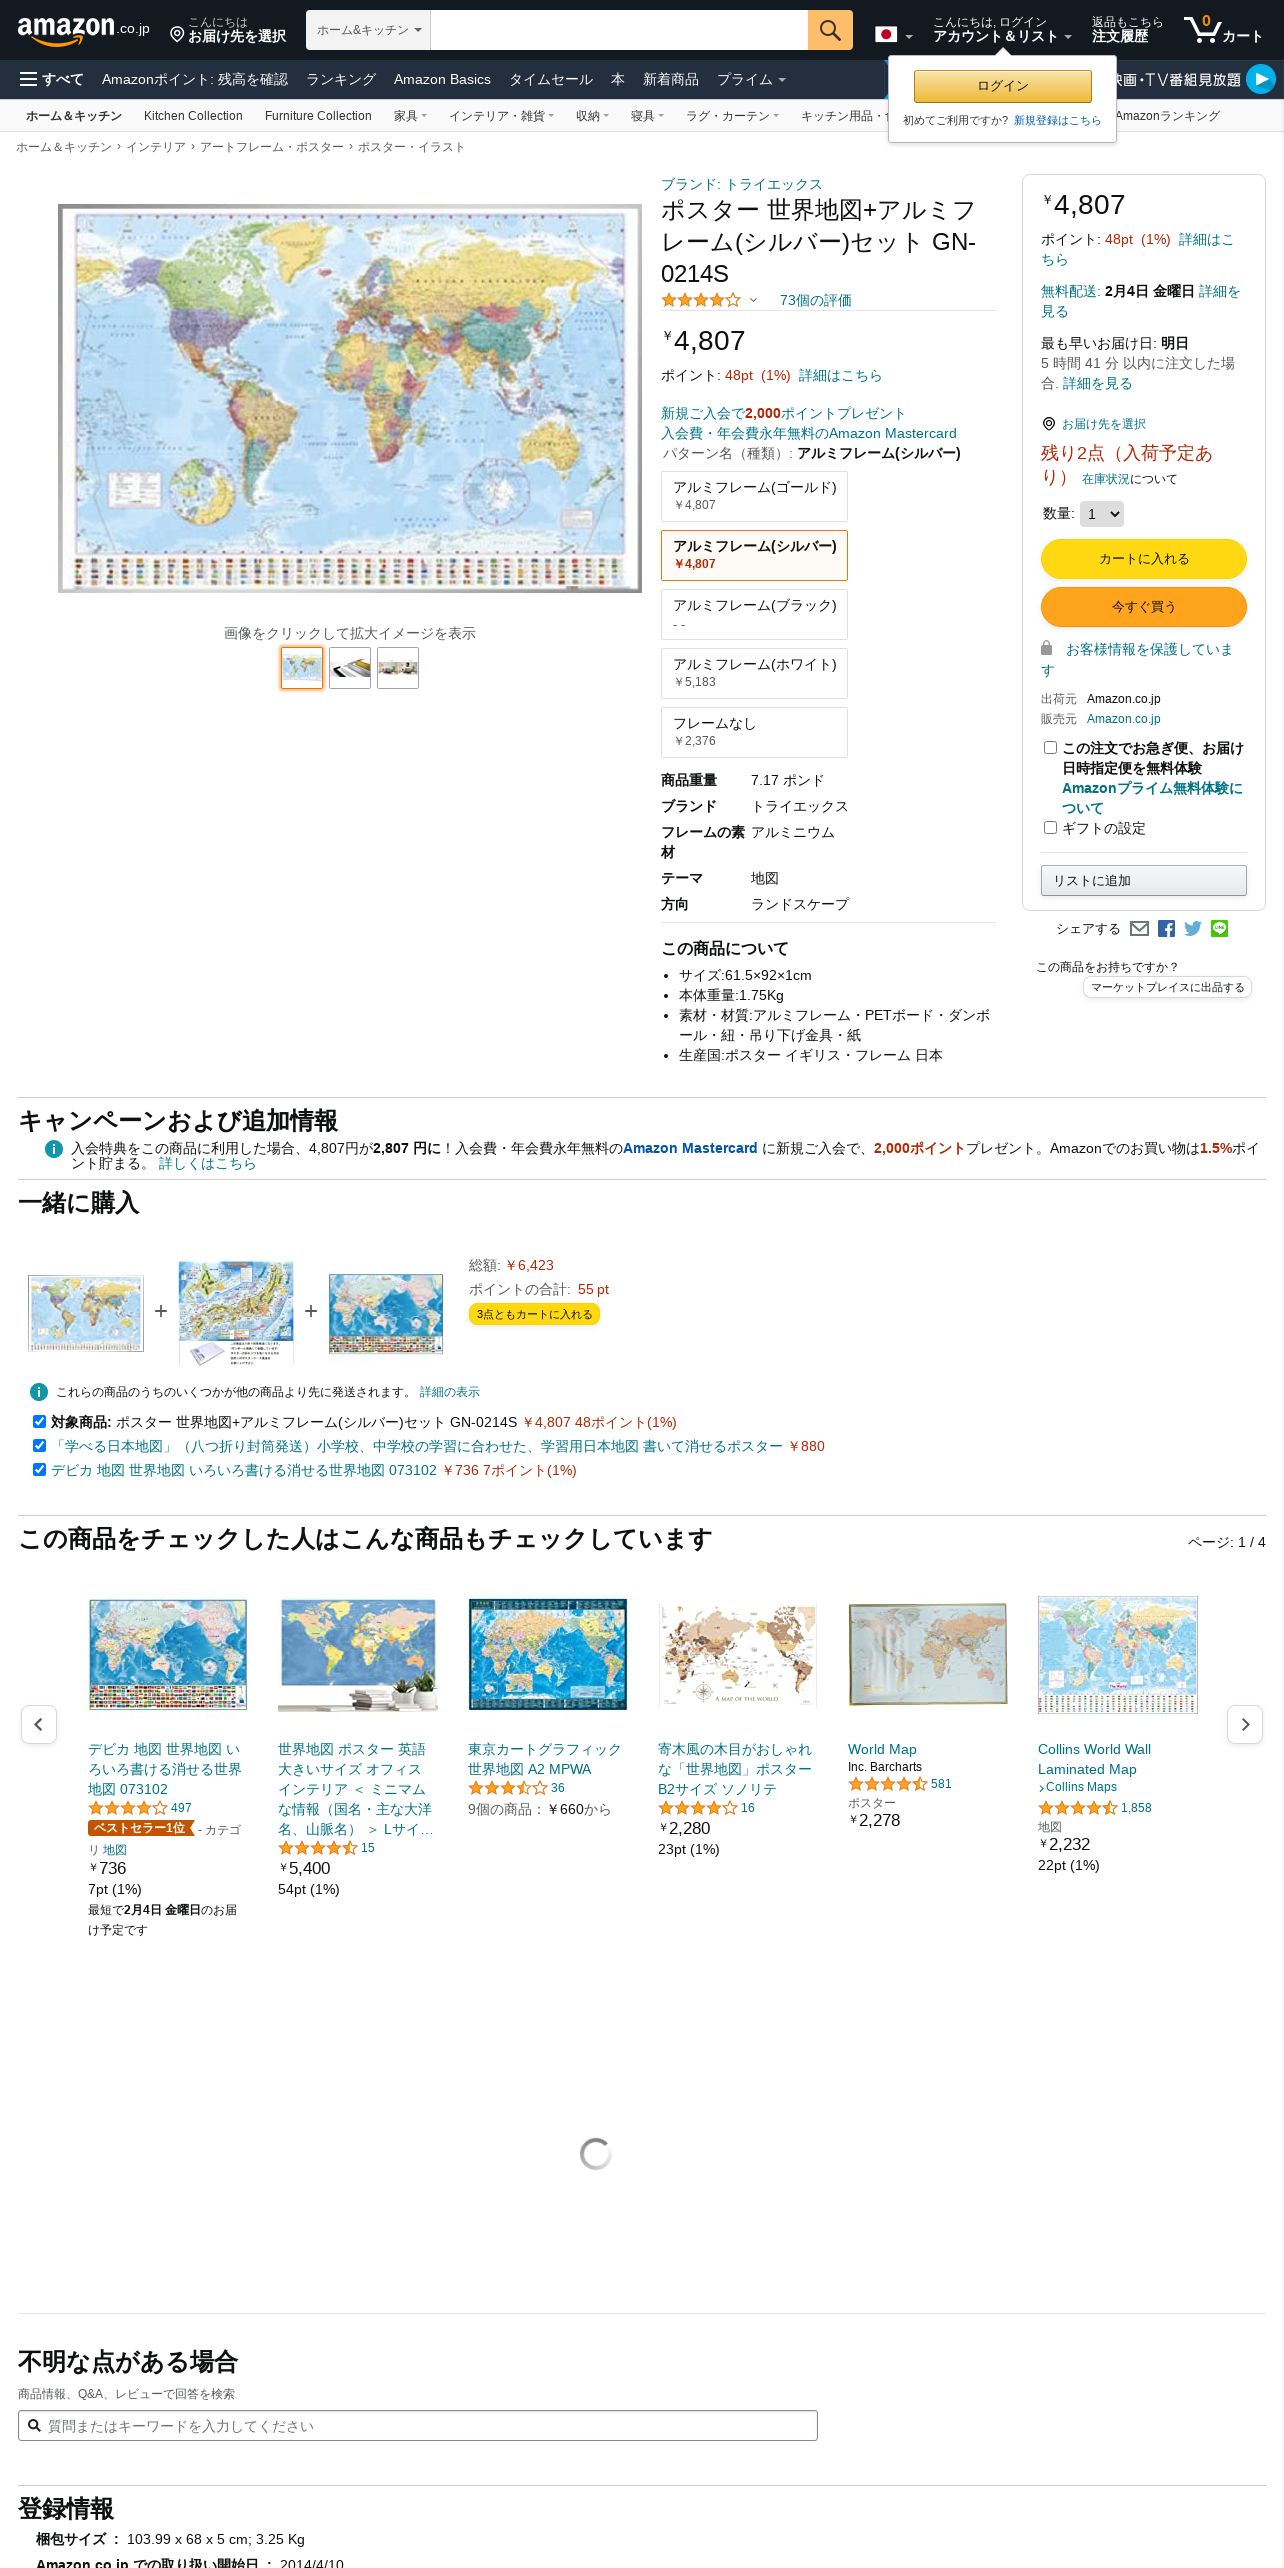Screen dimensions: 1284x2568
Task: Share the product on Twitter icon
Action: click(x=1193, y=928)
